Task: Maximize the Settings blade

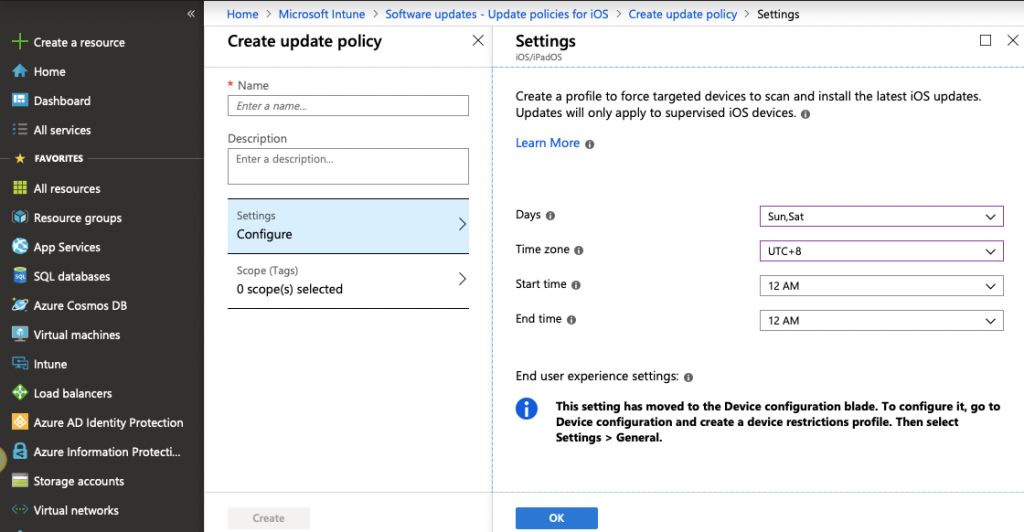Action: click(x=985, y=40)
